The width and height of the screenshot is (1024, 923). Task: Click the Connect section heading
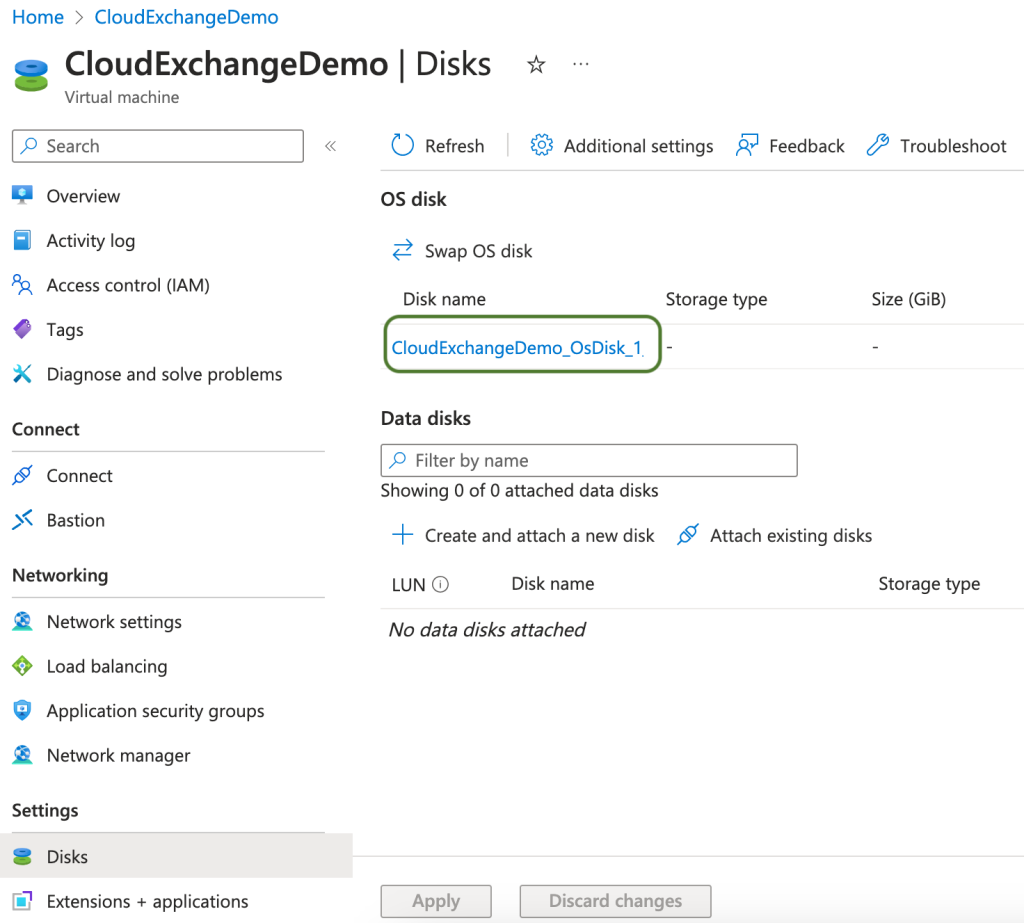(x=46, y=429)
